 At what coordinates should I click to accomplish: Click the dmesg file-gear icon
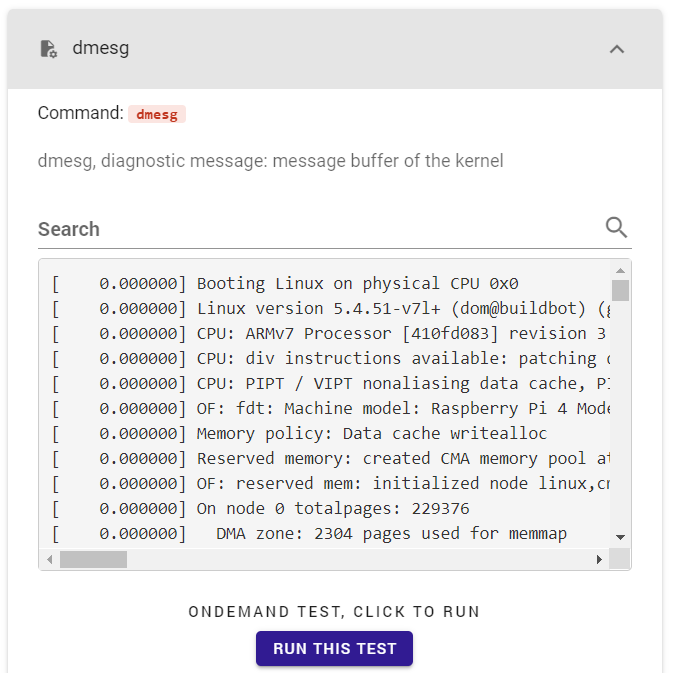point(48,49)
